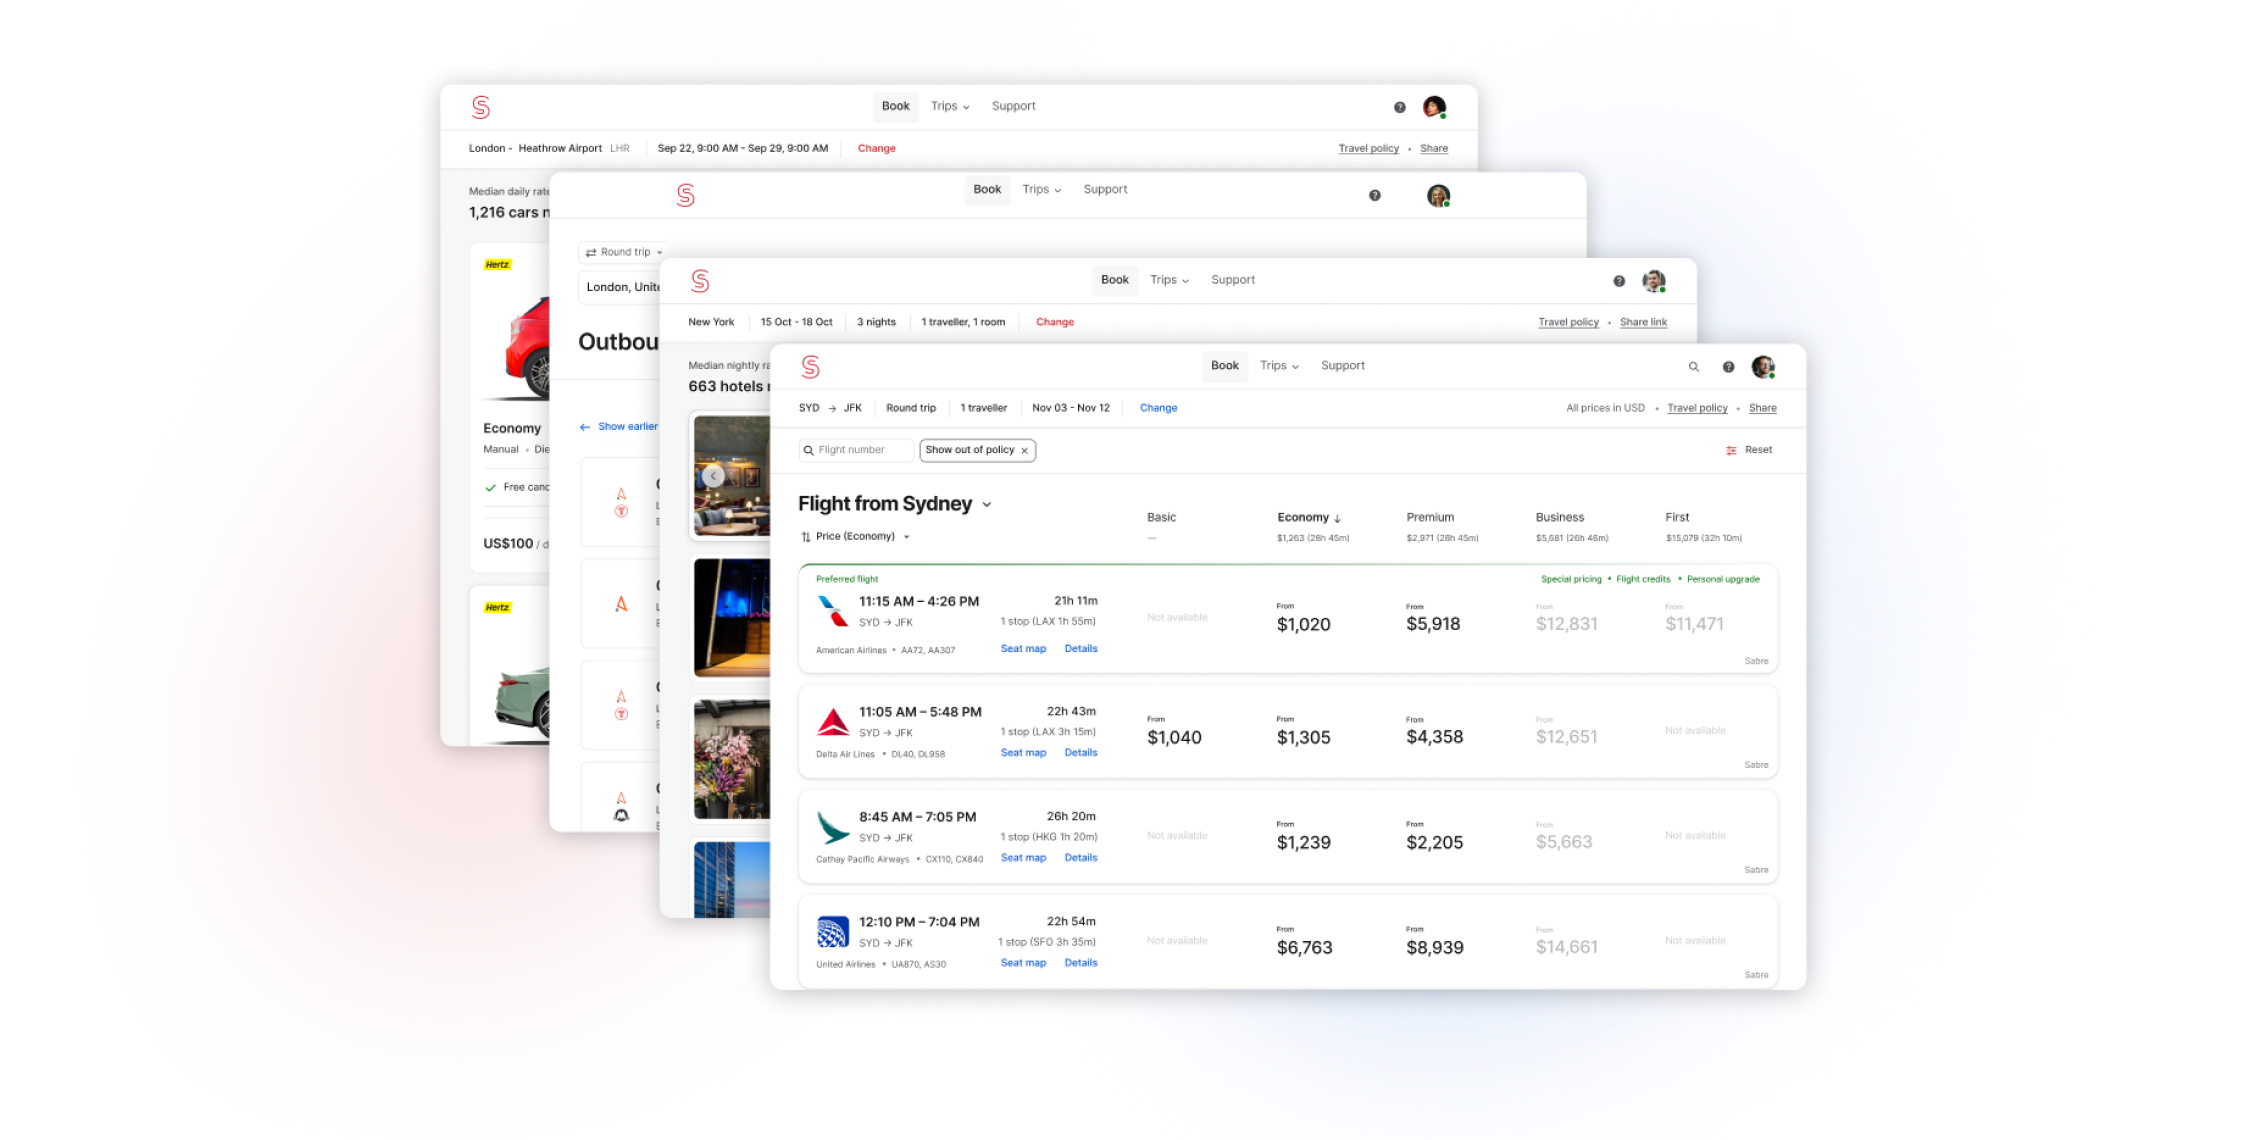Viewport: 2250px width, 1140px height.
Task: Click Share link in hotels window
Action: click(x=1643, y=322)
